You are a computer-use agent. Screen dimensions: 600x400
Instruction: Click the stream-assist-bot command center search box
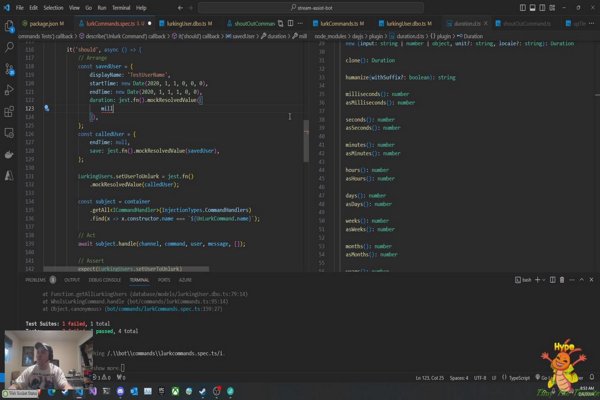311,8
